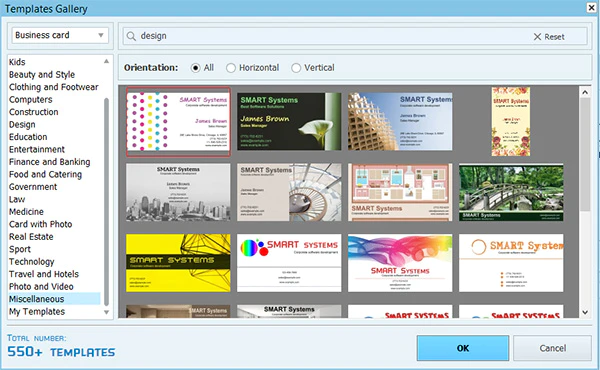Select the Horizontal orientation option
The height and width of the screenshot is (370, 600).
[231, 68]
